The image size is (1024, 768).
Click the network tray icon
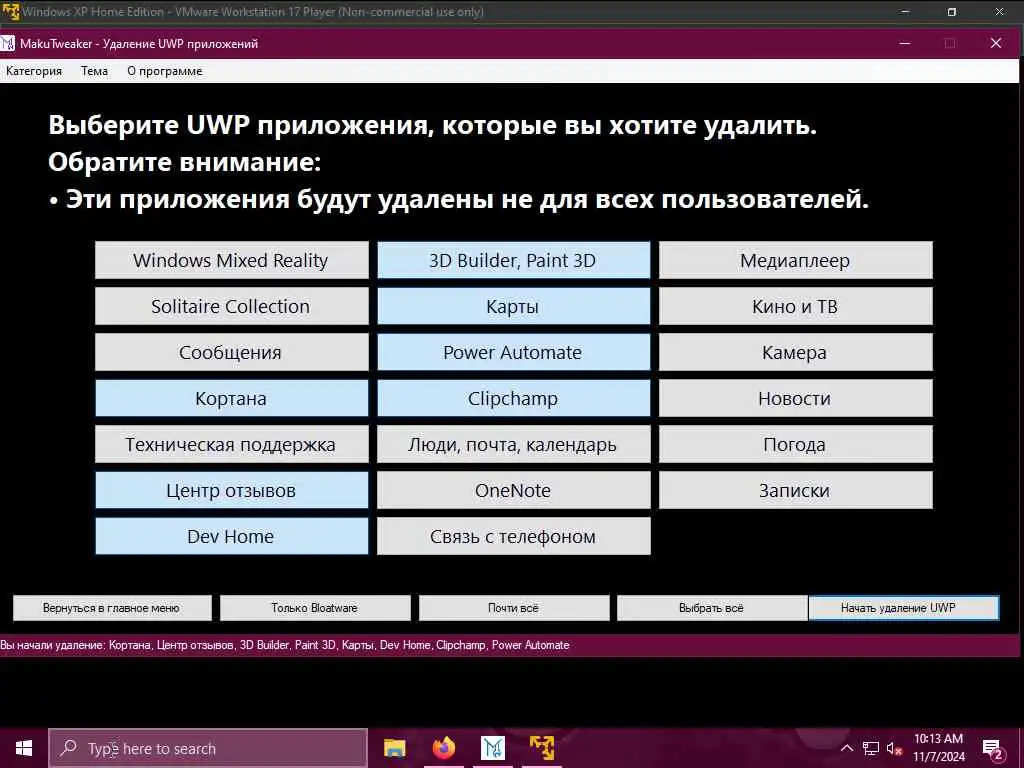tap(871, 748)
